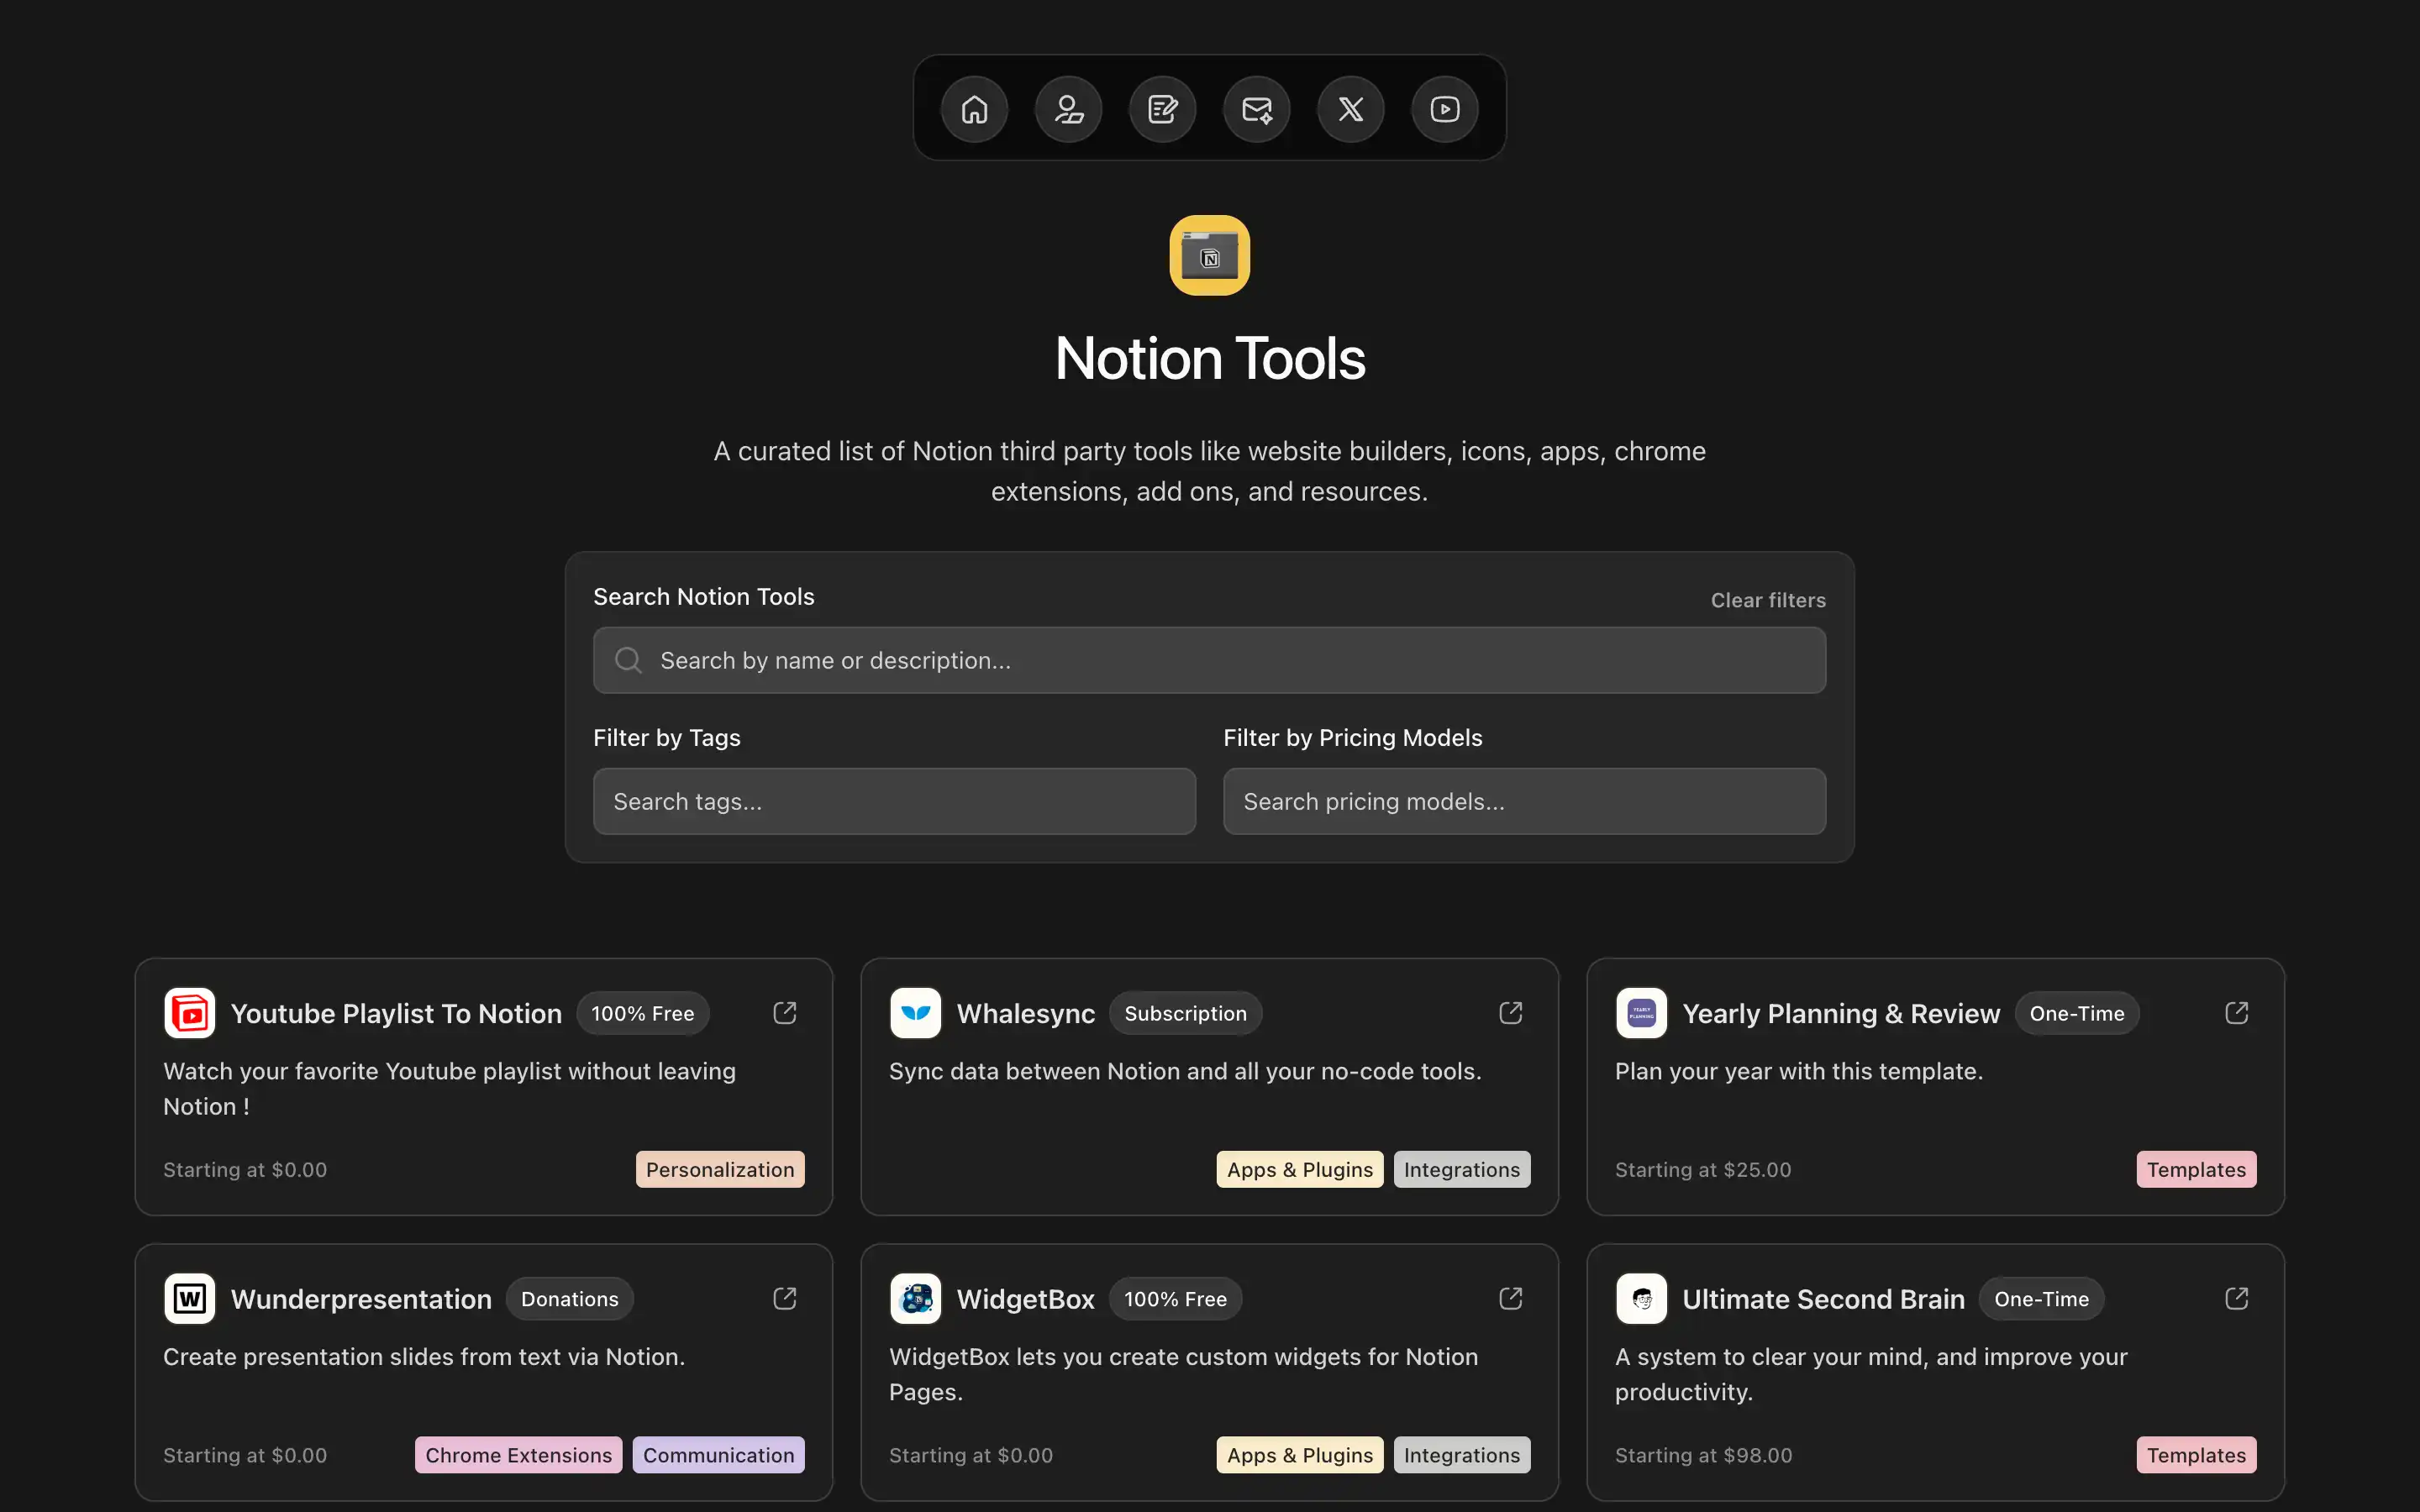
Task: Select Apps & Plugins tag on Whalesync card
Action: pyautogui.click(x=1299, y=1169)
